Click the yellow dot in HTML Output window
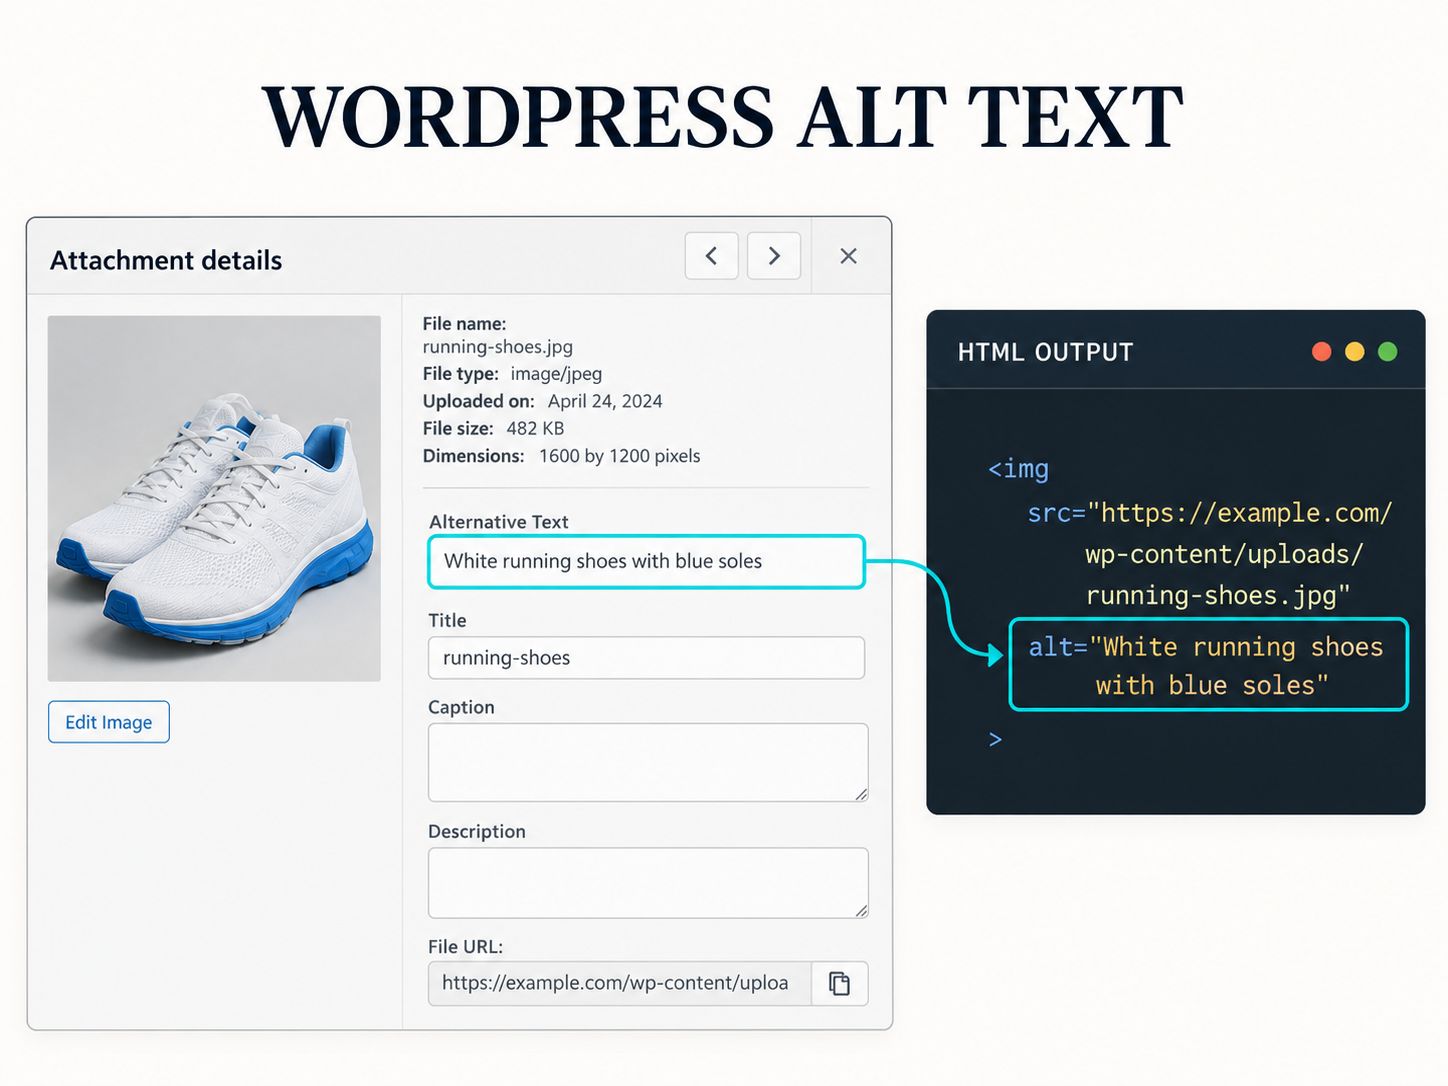This screenshot has height=1086, width=1448. click(1355, 352)
